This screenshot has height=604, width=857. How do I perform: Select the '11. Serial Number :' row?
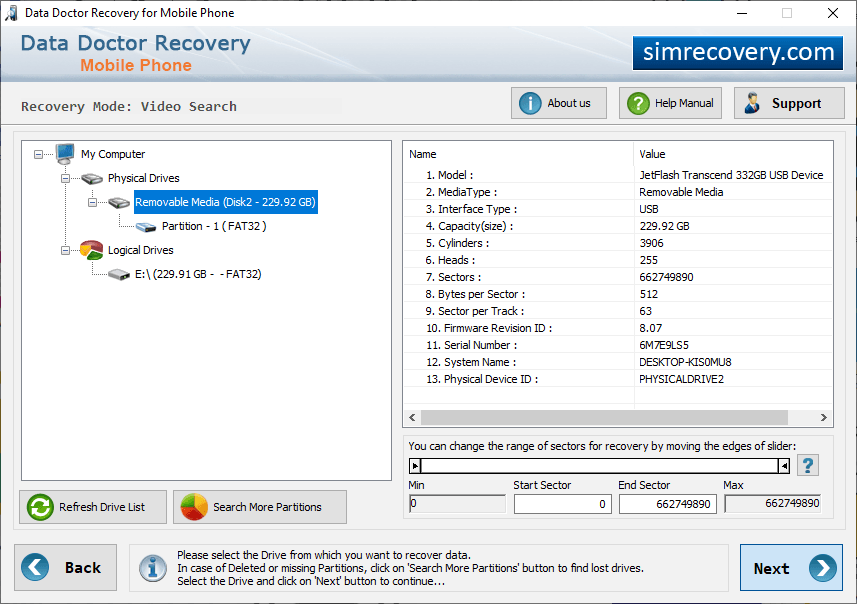[x=618, y=345]
